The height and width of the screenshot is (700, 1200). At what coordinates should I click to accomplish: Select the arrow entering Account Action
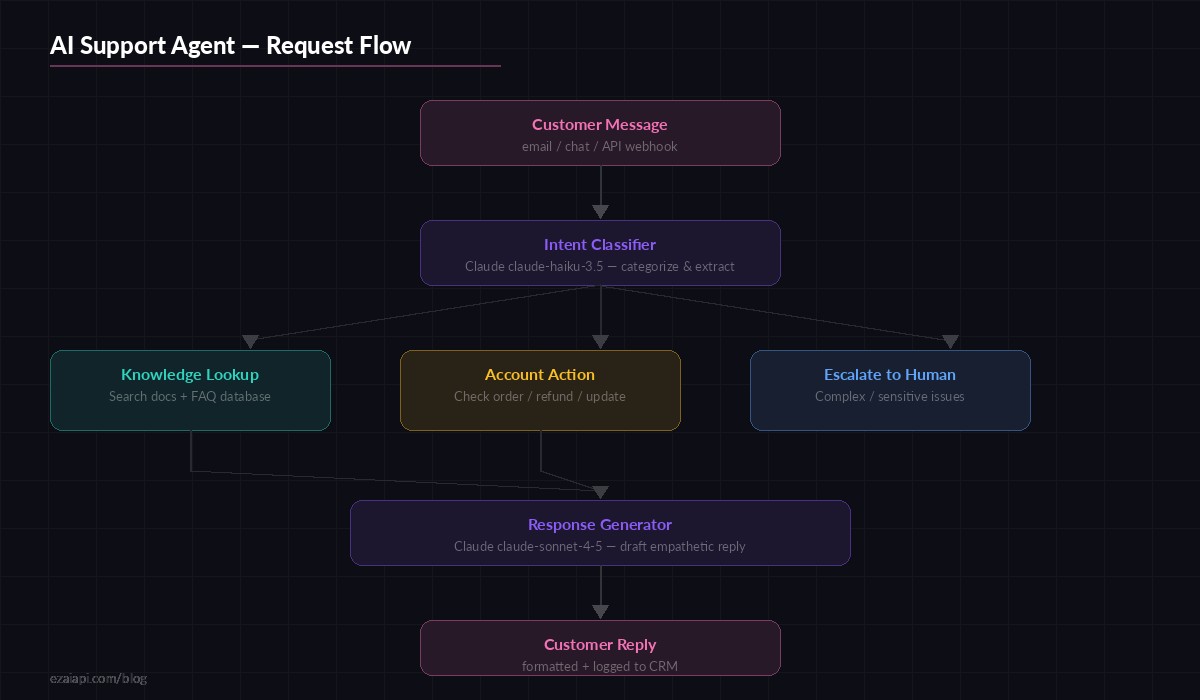tap(600, 340)
